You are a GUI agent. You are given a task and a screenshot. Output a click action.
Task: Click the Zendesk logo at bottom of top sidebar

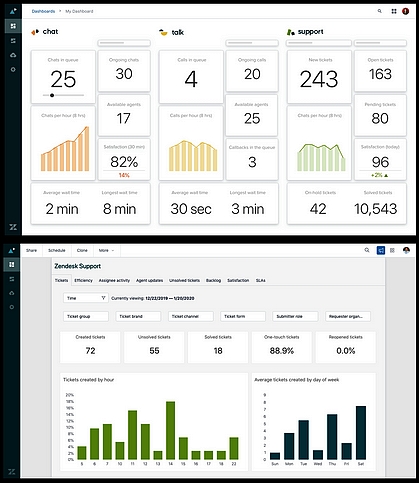[13, 227]
